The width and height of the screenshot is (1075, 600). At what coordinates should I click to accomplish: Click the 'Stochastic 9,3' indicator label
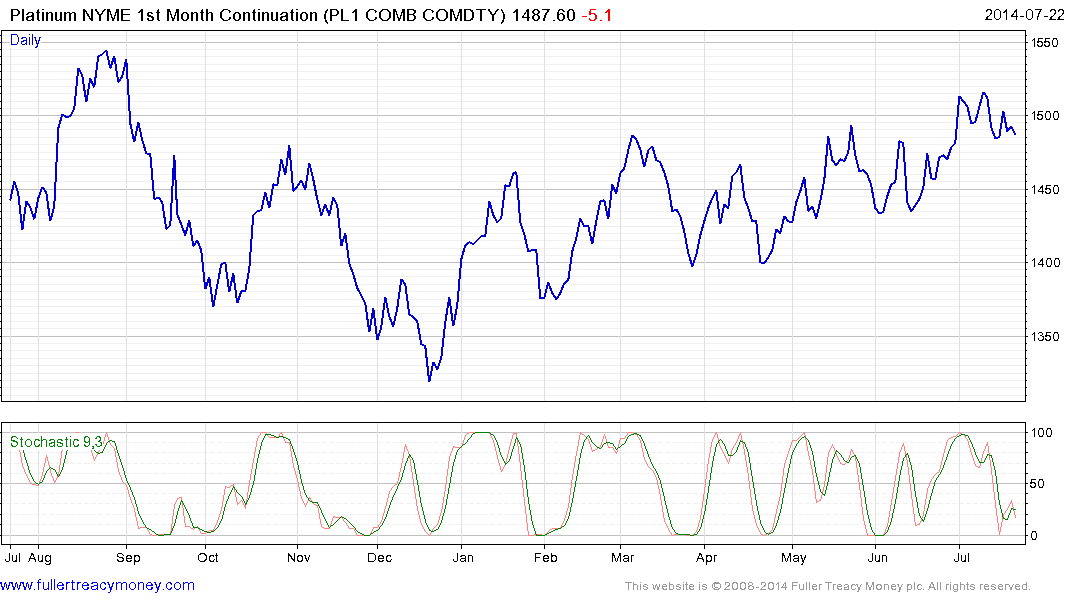tap(56, 442)
